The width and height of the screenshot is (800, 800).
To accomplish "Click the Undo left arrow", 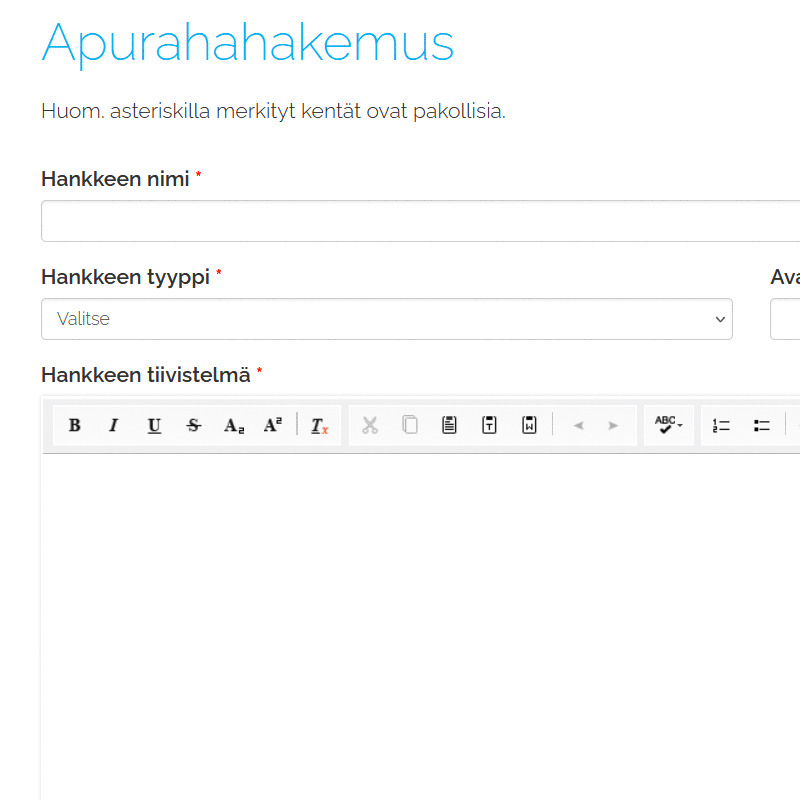I will pyautogui.click(x=578, y=425).
